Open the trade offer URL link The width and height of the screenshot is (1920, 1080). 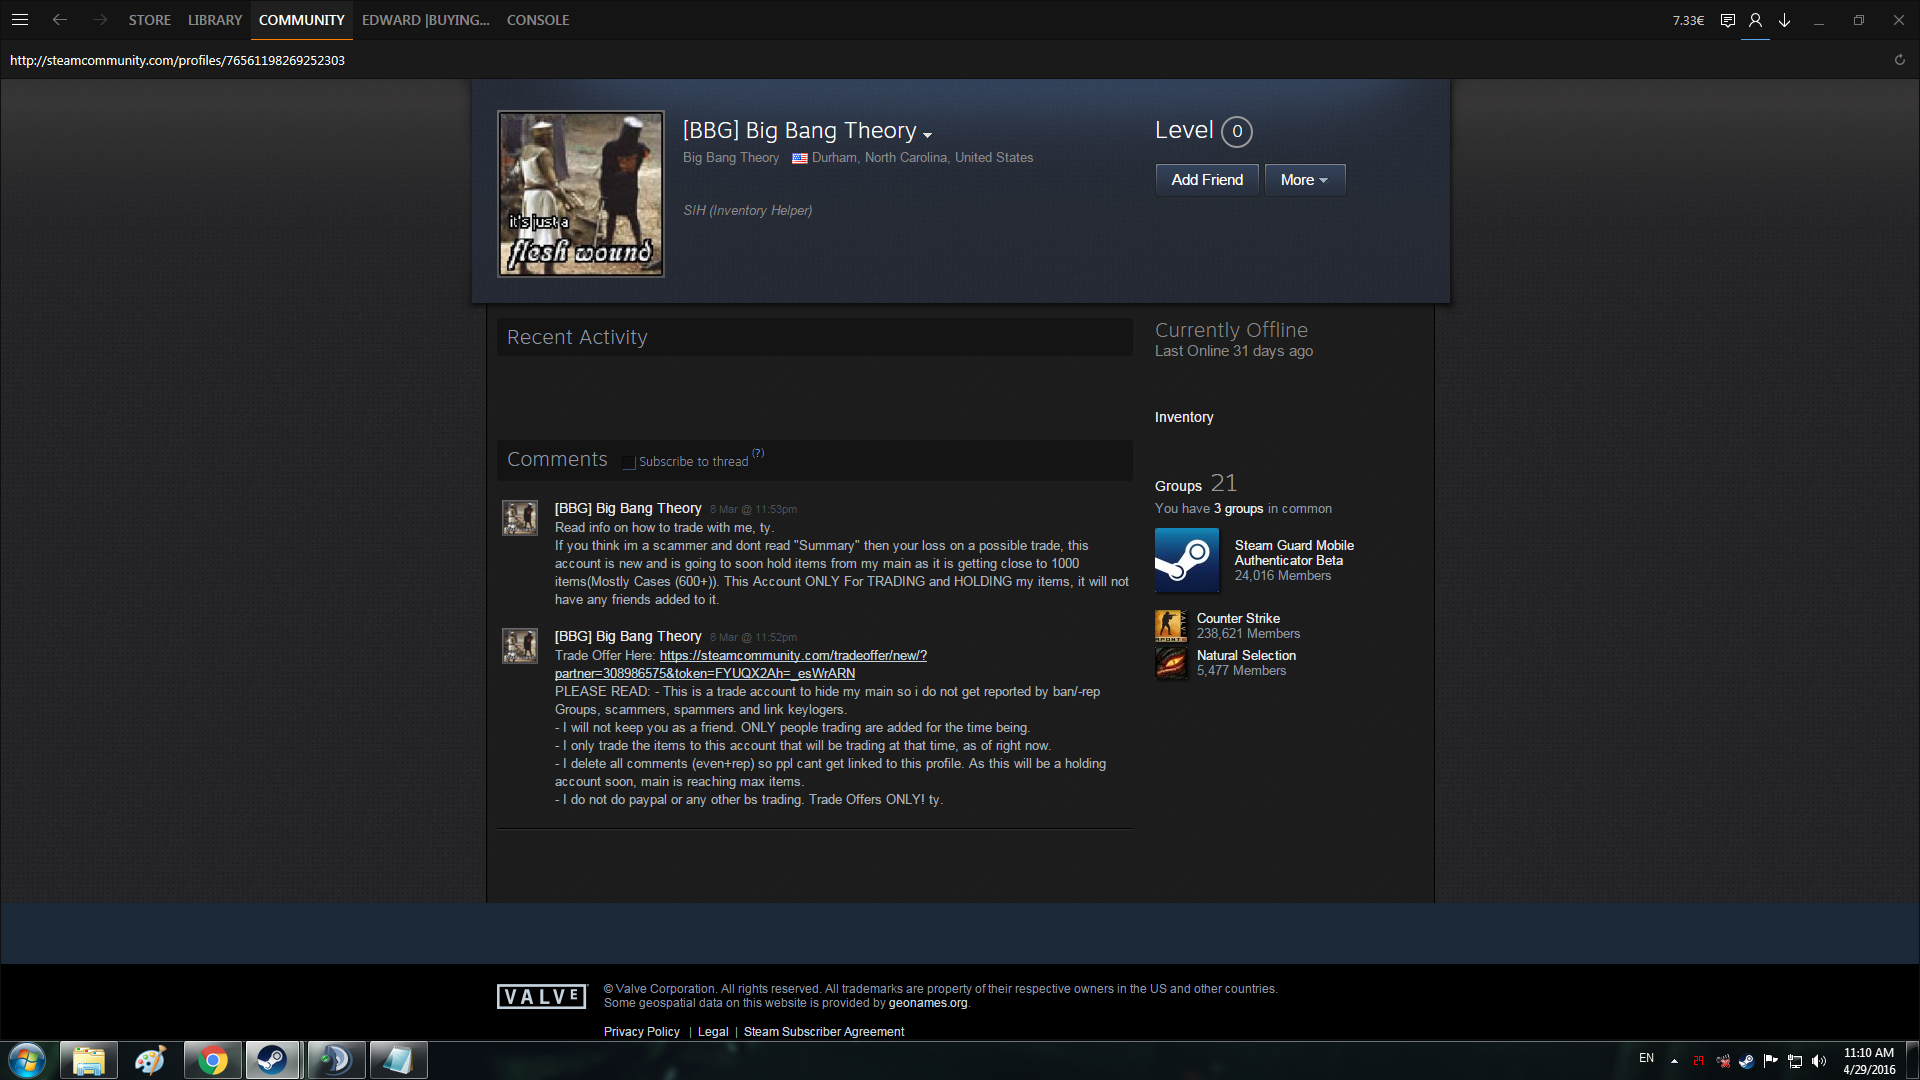coord(792,656)
